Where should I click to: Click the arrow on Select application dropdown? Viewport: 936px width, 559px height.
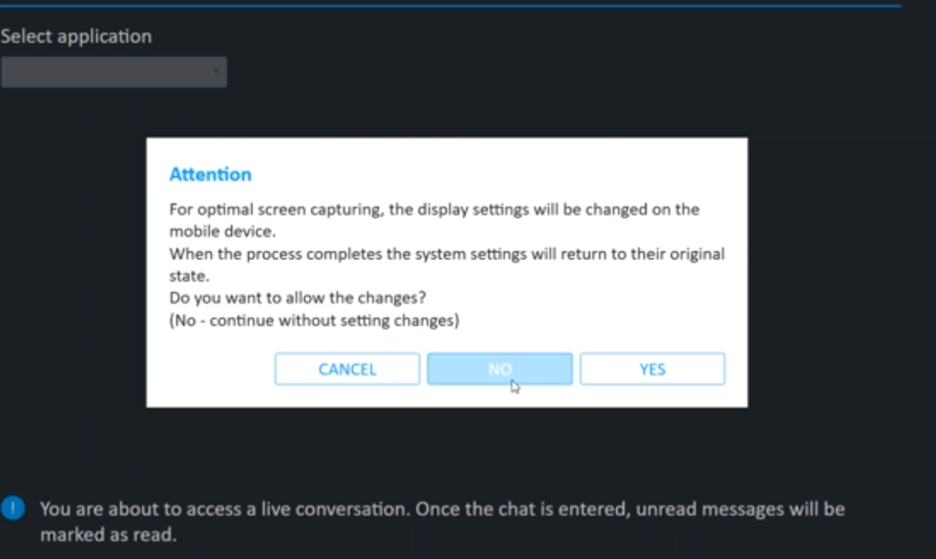[215, 72]
